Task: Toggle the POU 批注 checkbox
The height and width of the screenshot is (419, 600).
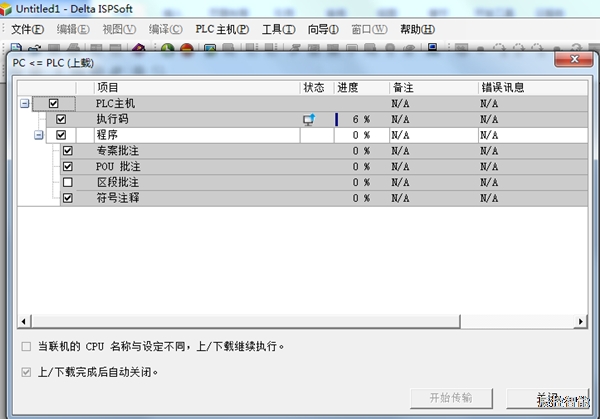Action: pyautogui.click(x=68, y=167)
